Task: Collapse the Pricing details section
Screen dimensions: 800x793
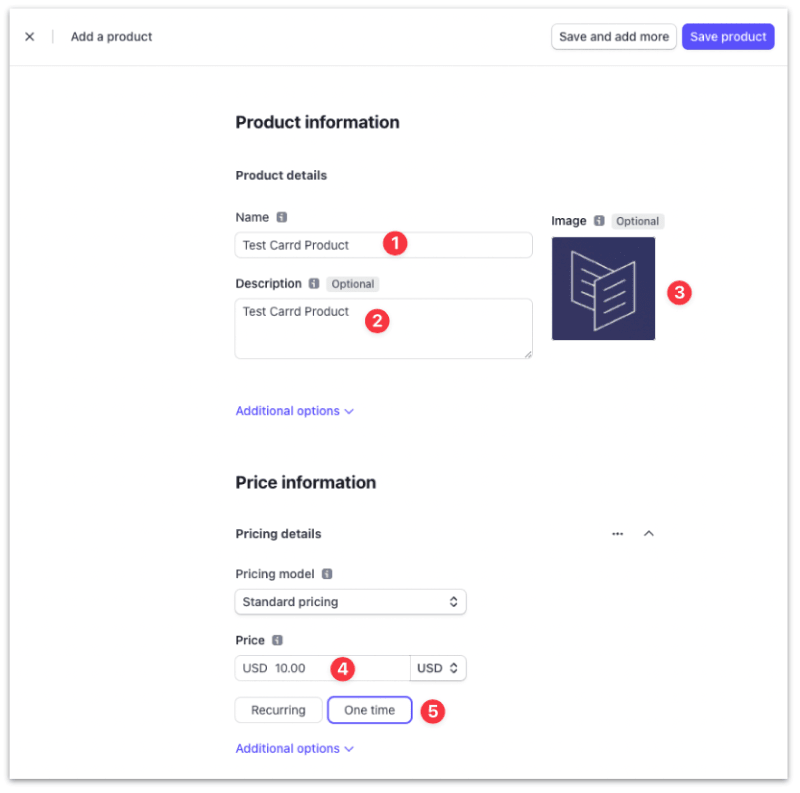Action: [649, 534]
